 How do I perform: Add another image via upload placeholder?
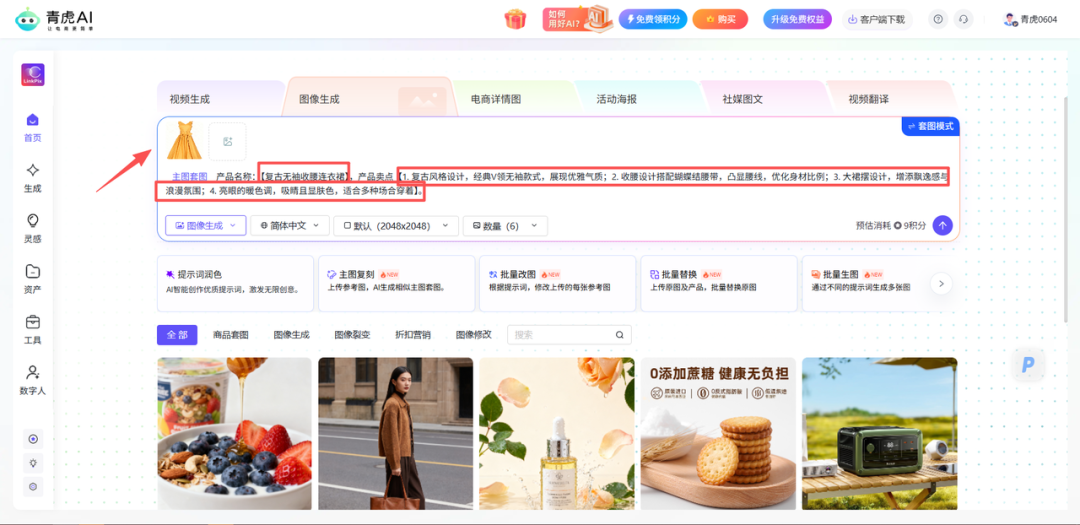[227, 141]
